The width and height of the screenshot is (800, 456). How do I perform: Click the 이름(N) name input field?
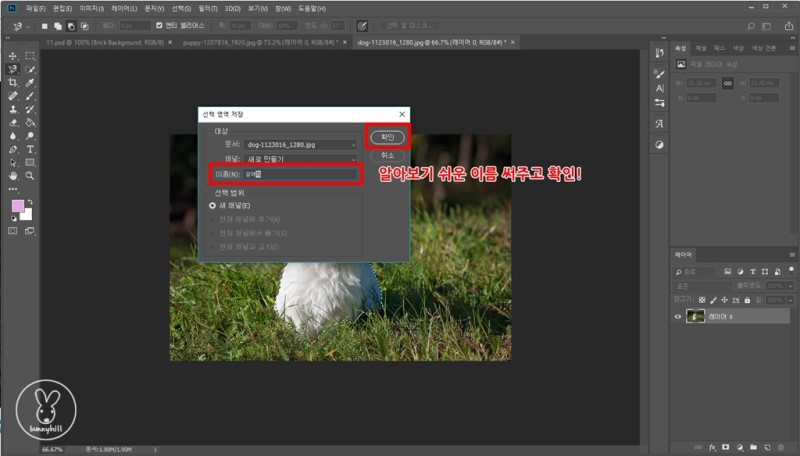pyautogui.click(x=300, y=174)
